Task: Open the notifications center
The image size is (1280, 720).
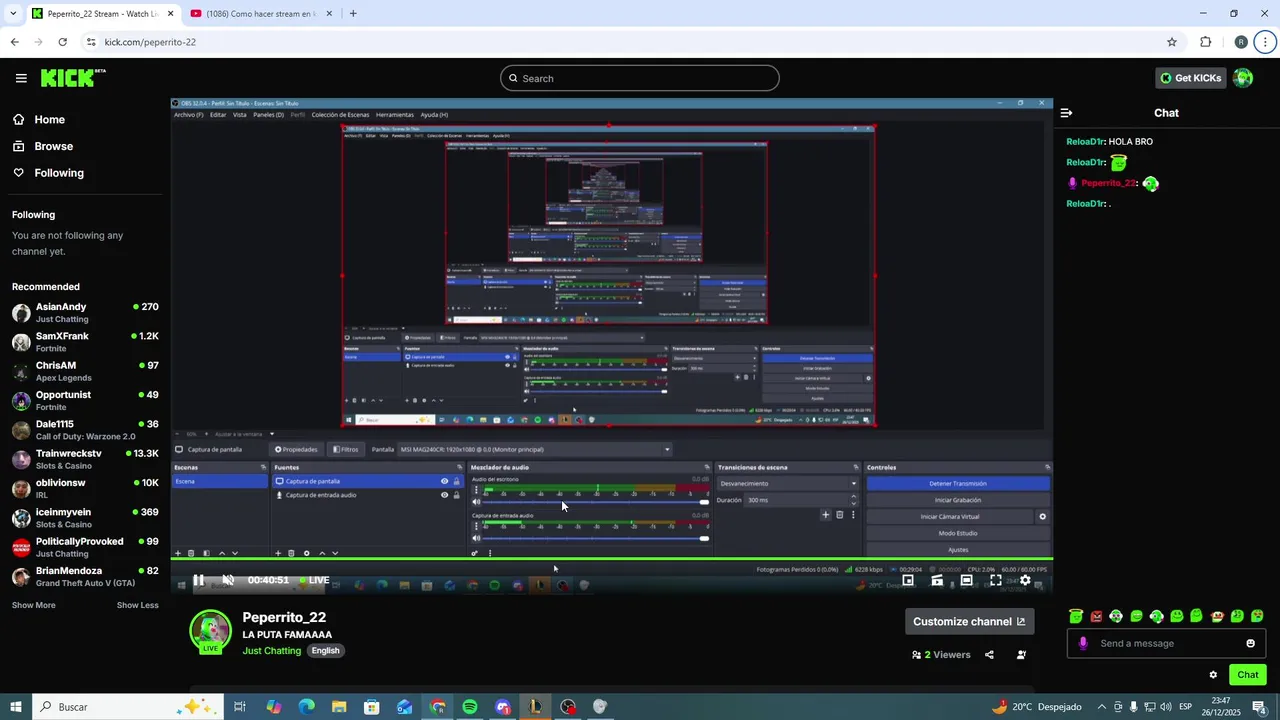Action: click(1259, 707)
